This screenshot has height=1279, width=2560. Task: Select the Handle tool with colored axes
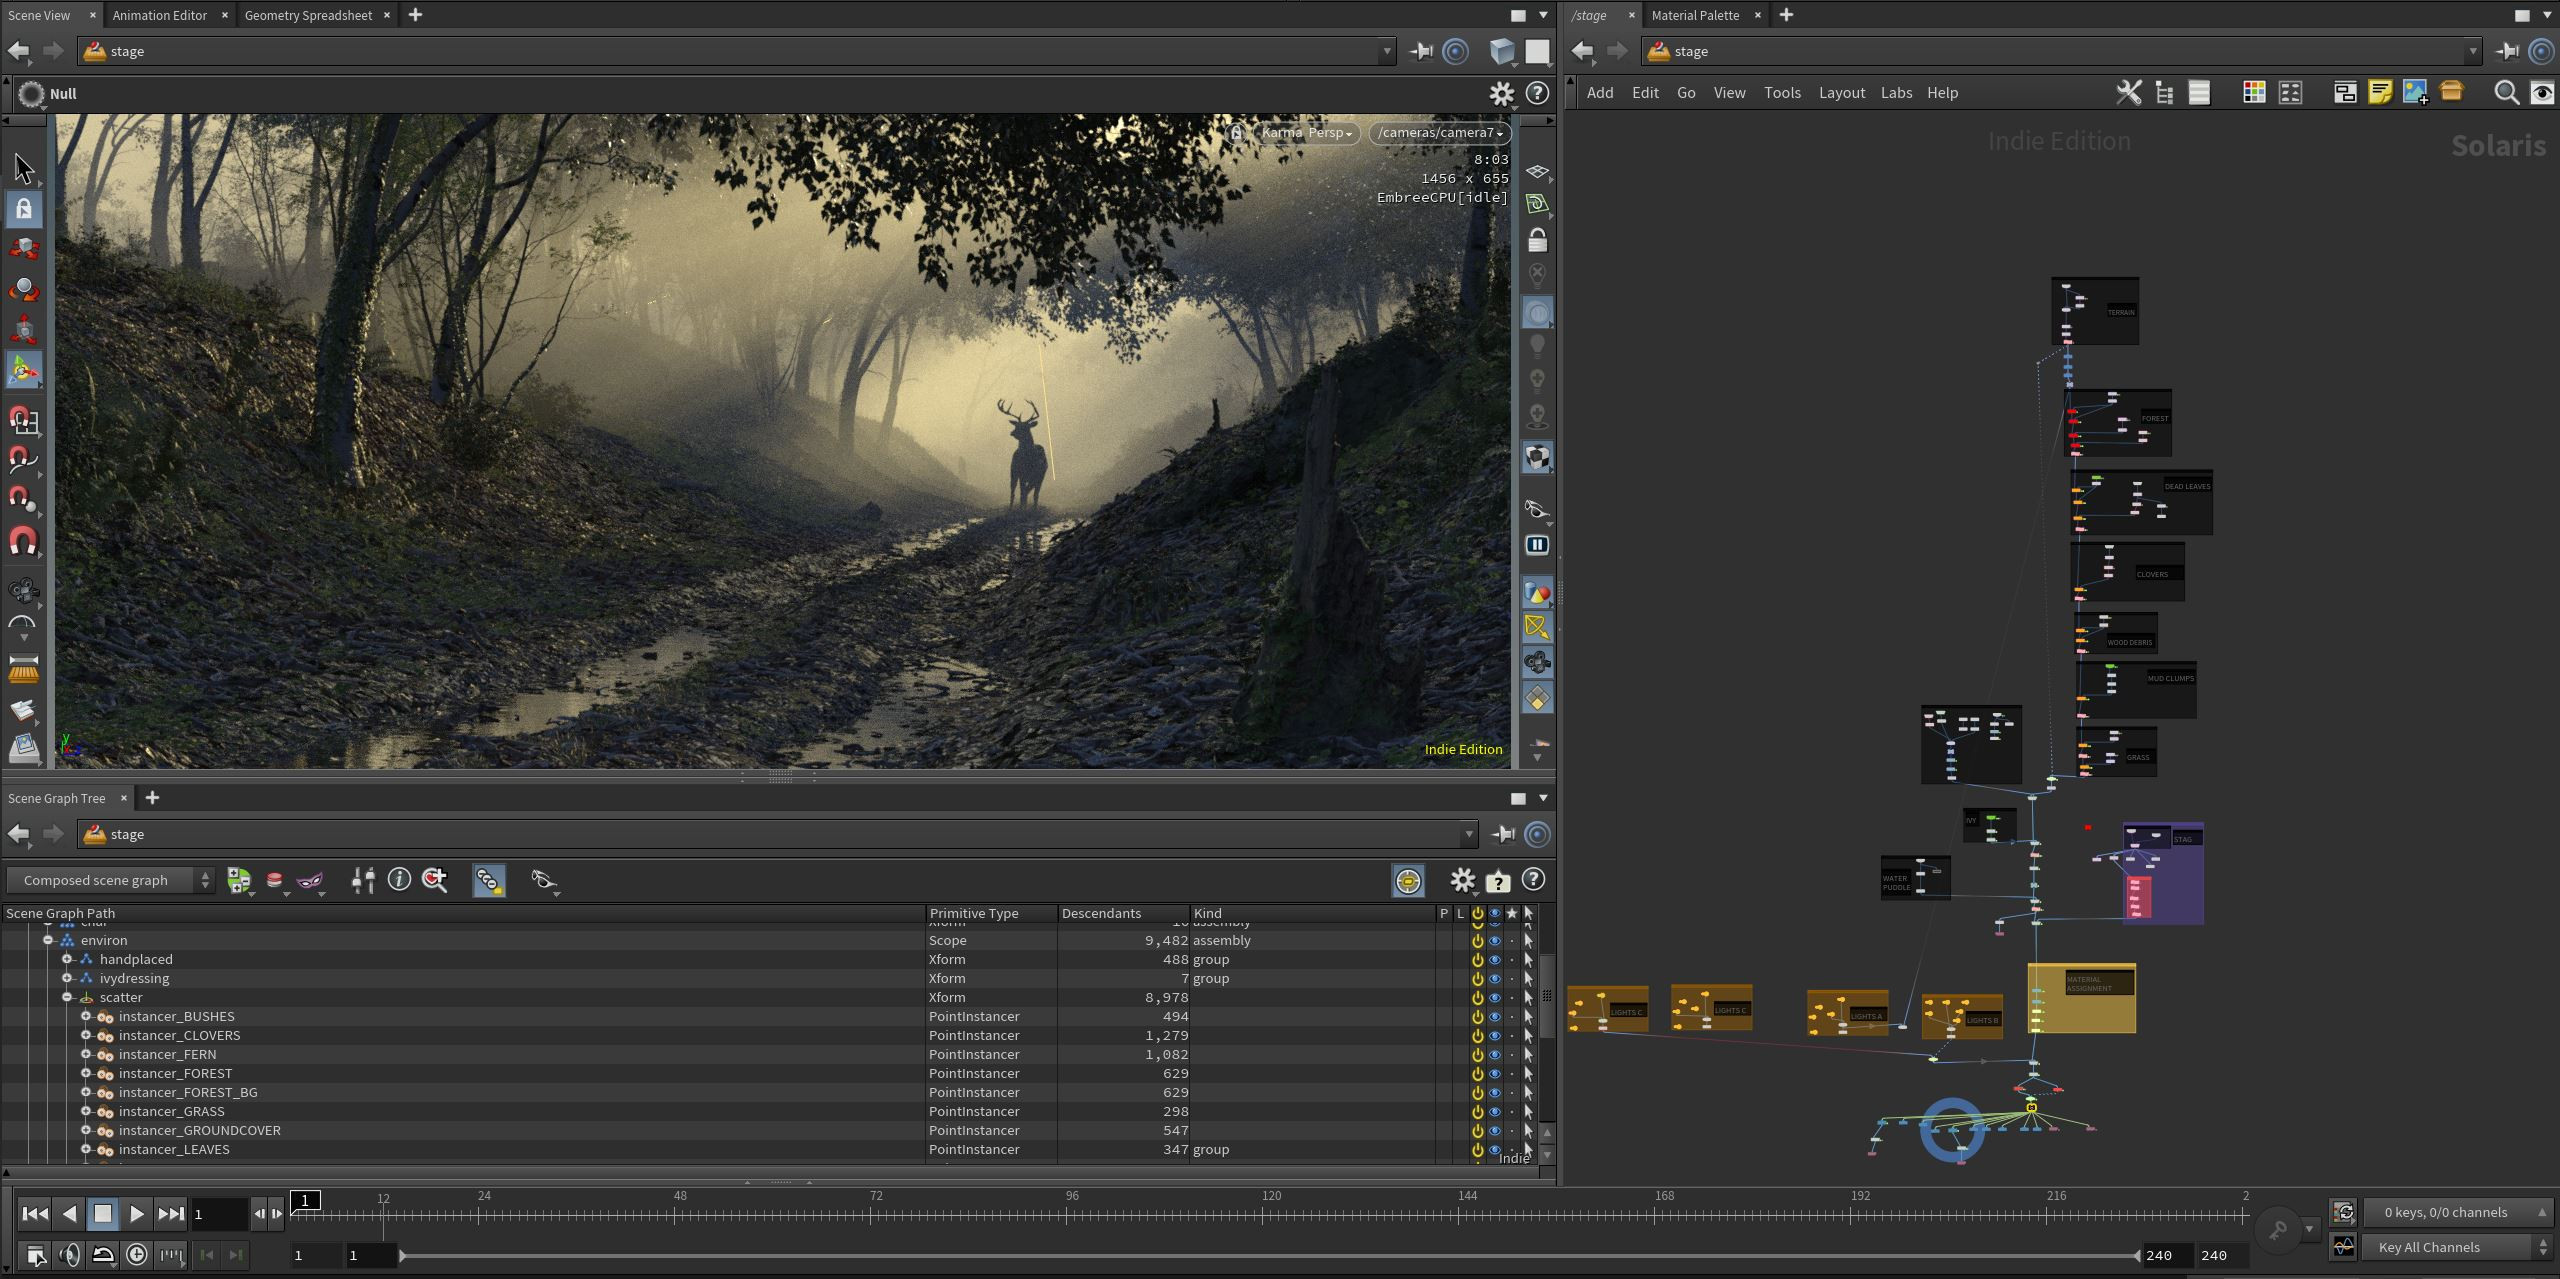(24, 370)
